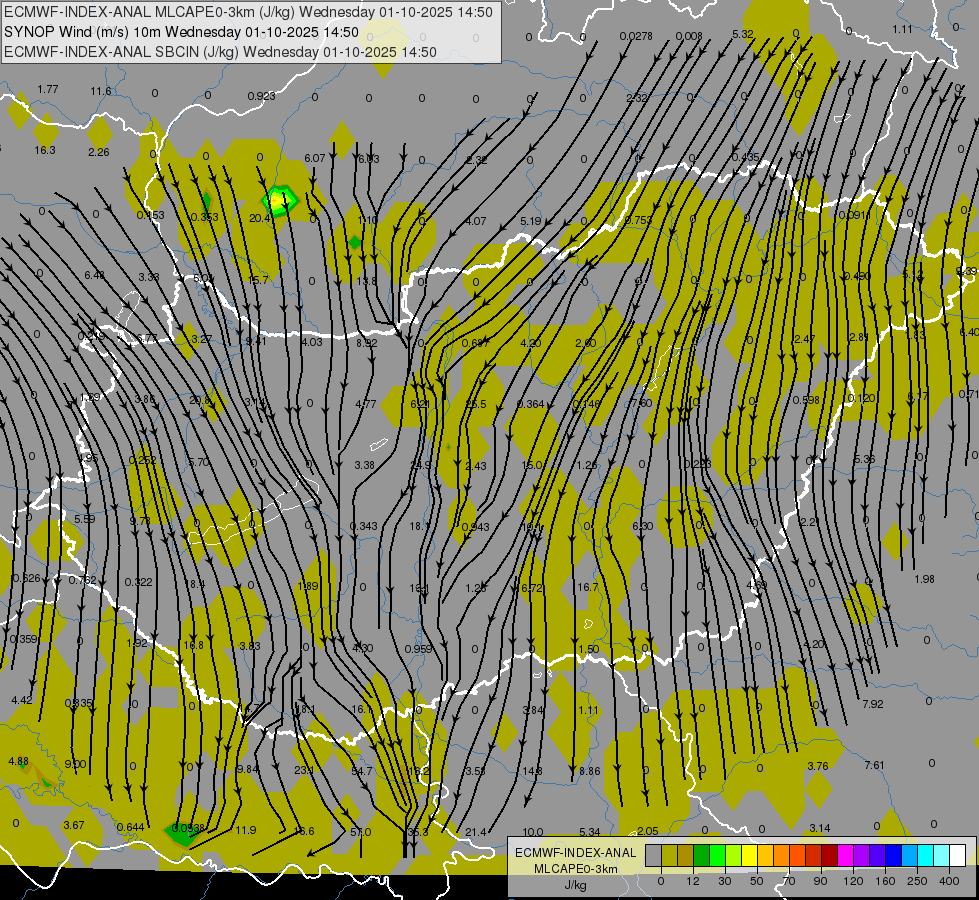Viewport: 979px width, 900px height.
Task: Click the map value 14.8
Action: (x=532, y=771)
